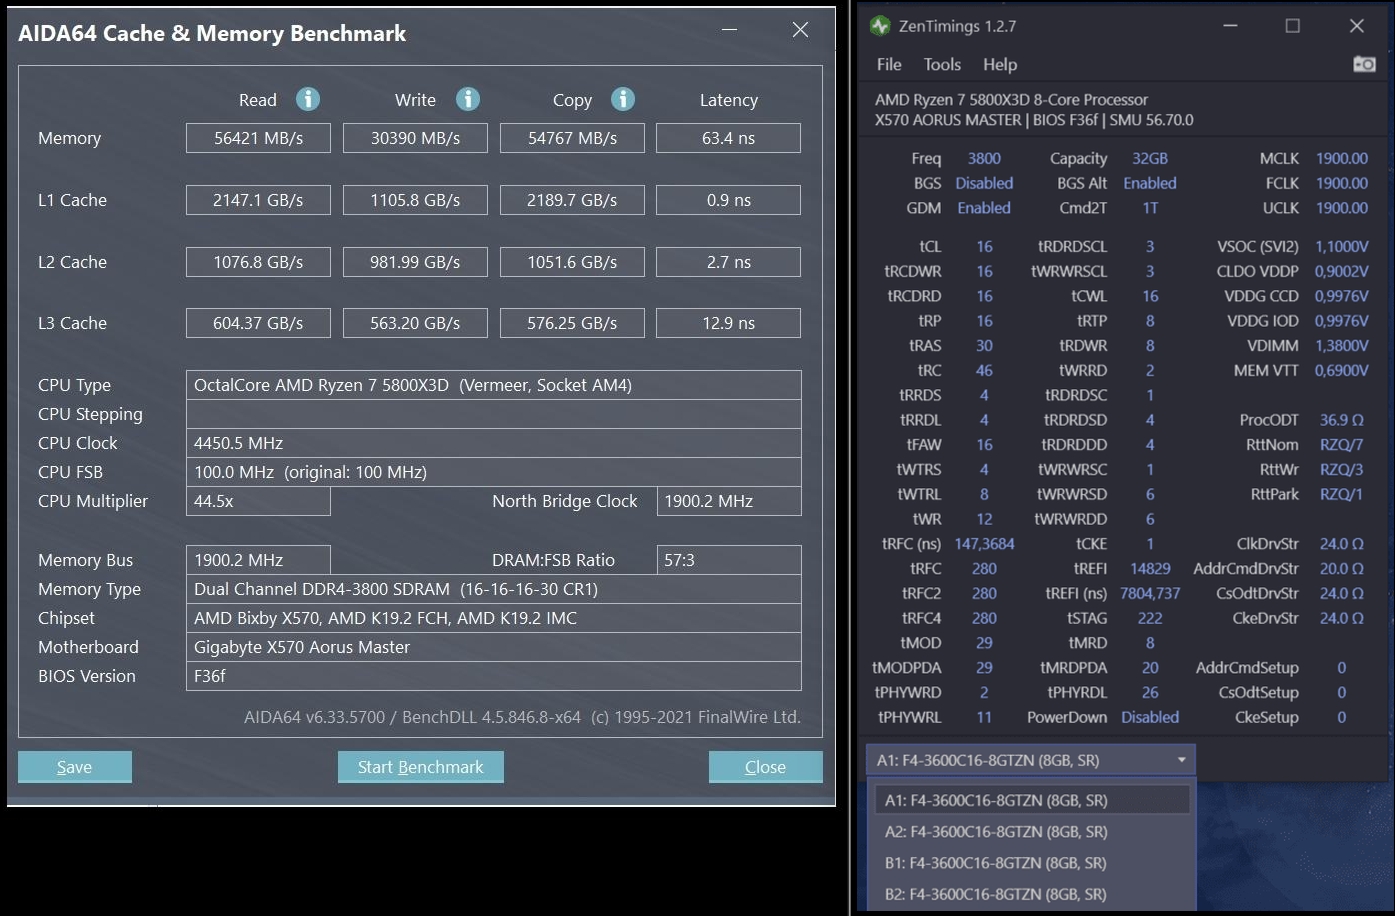Click the camera capture icon in ZenTimings toolbar
Screen dimensions: 1395x916
point(1364,63)
